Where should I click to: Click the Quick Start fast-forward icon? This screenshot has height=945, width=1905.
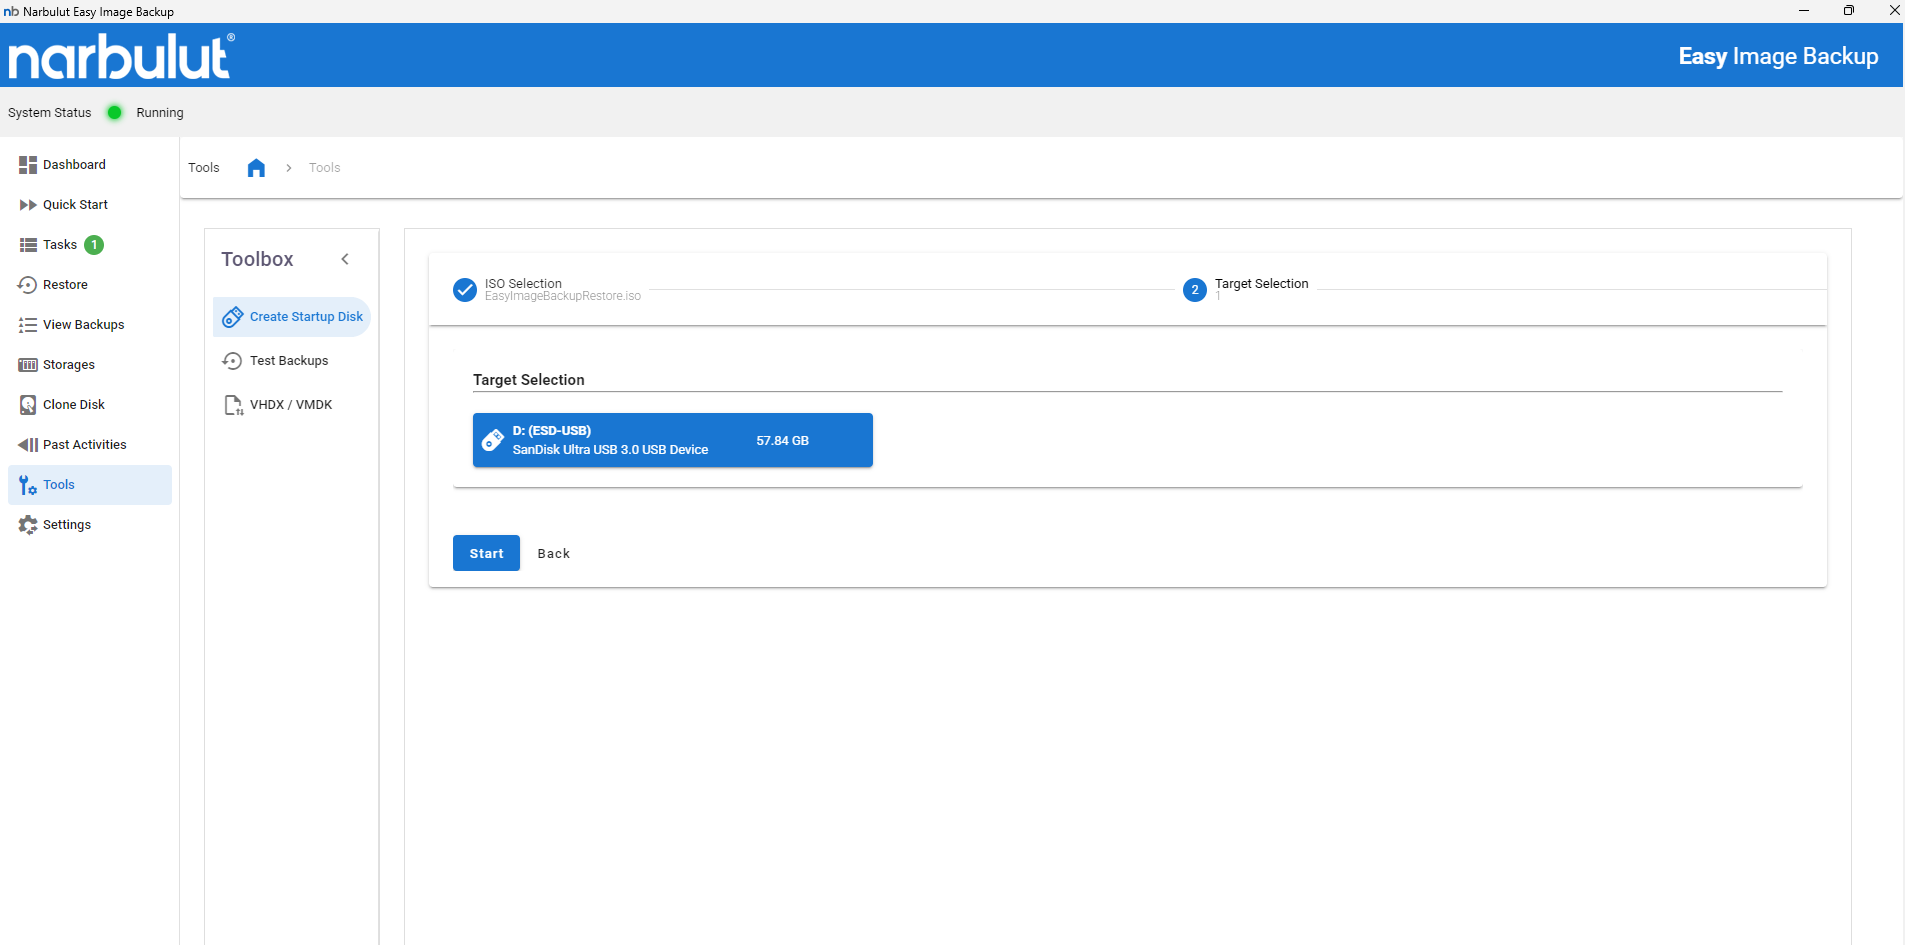(x=28, y=205)
